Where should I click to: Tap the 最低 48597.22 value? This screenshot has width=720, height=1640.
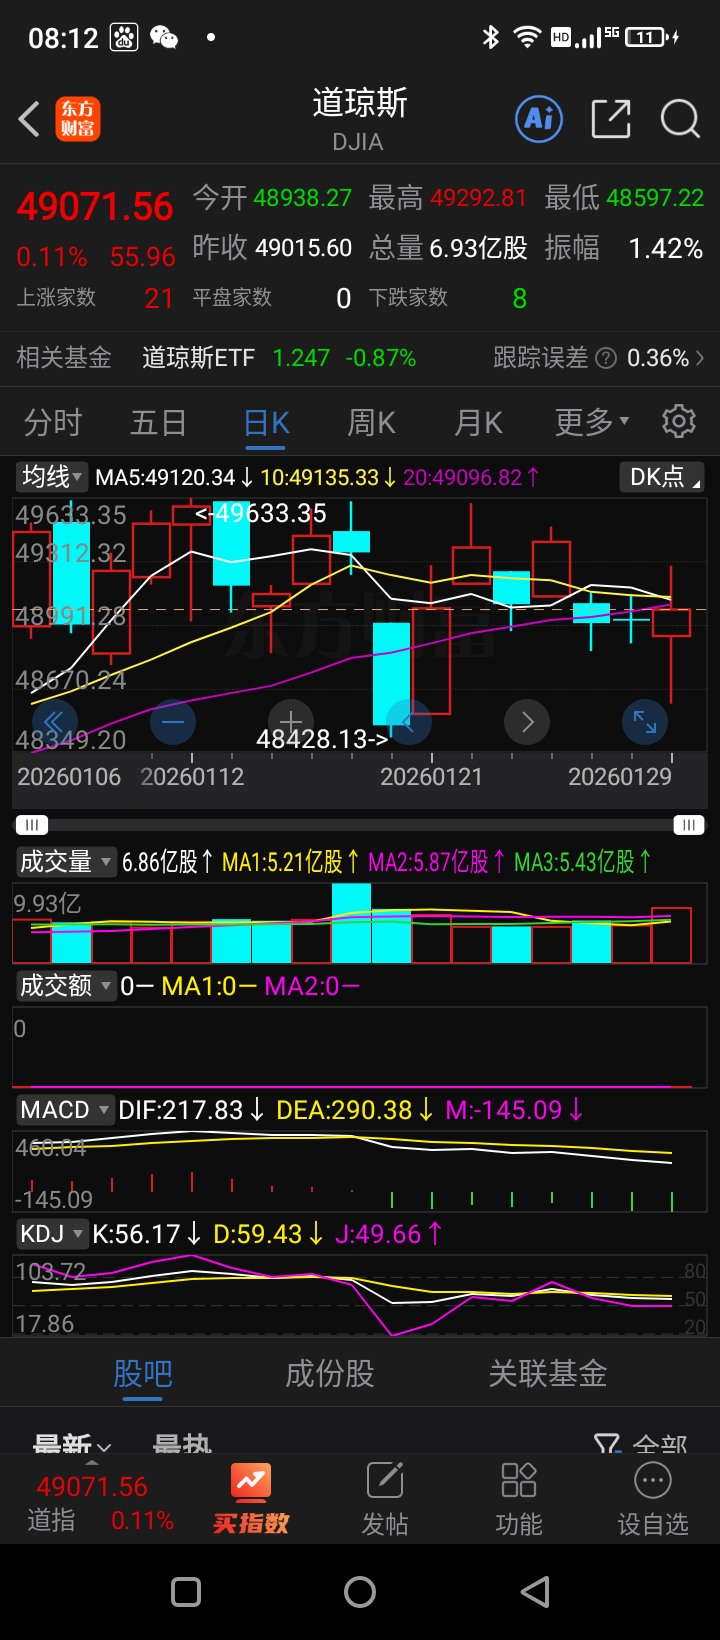pyautogui.click(x=655, y=198)
